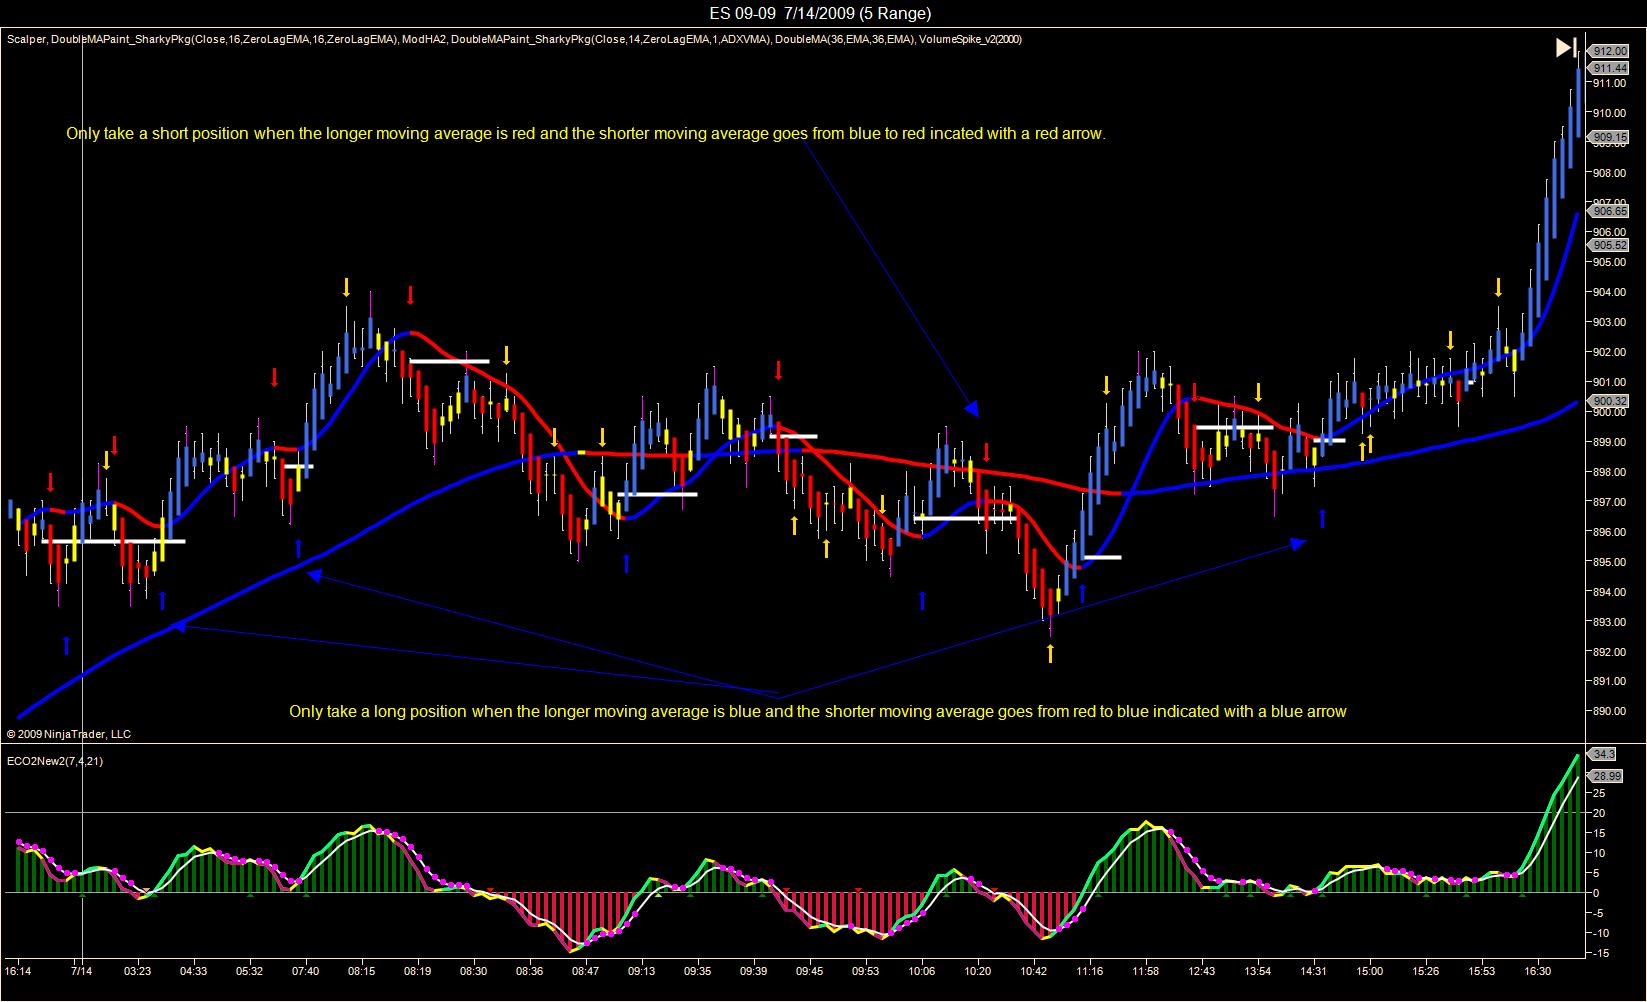Screen dimensions: 1647x1002
Task: Click the 07:40 time axis label
Action: pyautogui.click(x=306, y=971)
